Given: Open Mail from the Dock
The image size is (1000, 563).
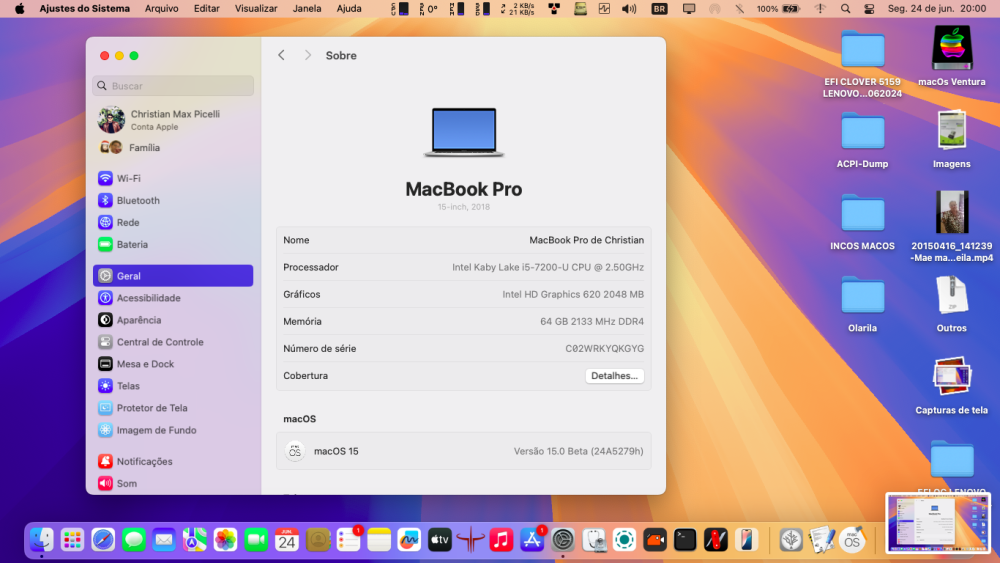Looking at the screenshot, I should tap(164, 540).
